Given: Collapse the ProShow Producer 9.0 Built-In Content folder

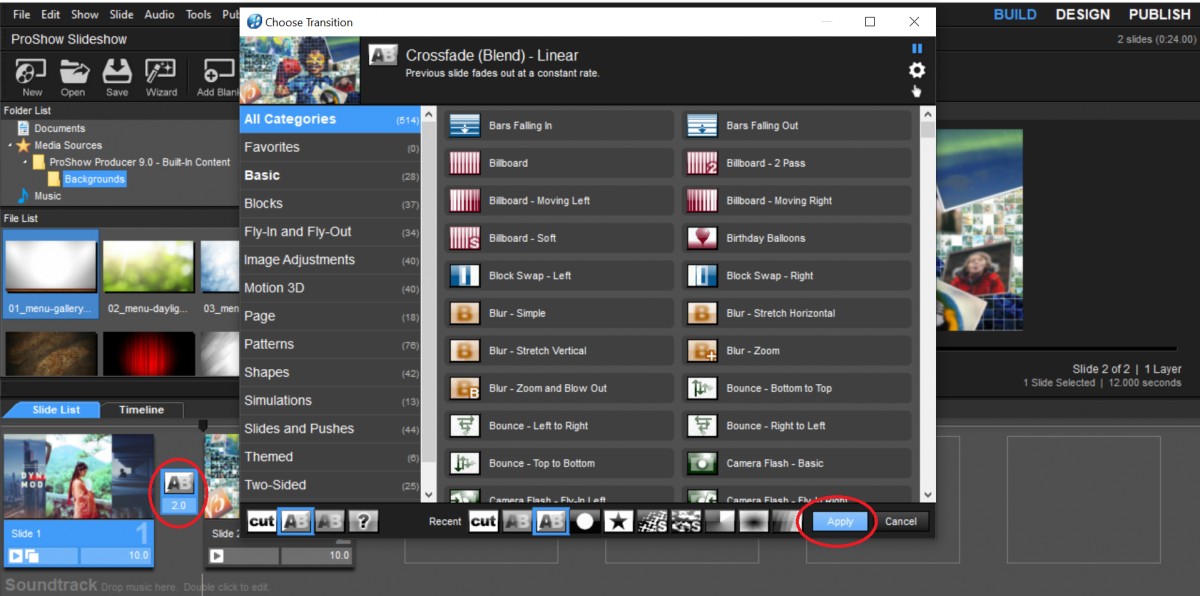Looking at the screenshot, I should (25, 162).
